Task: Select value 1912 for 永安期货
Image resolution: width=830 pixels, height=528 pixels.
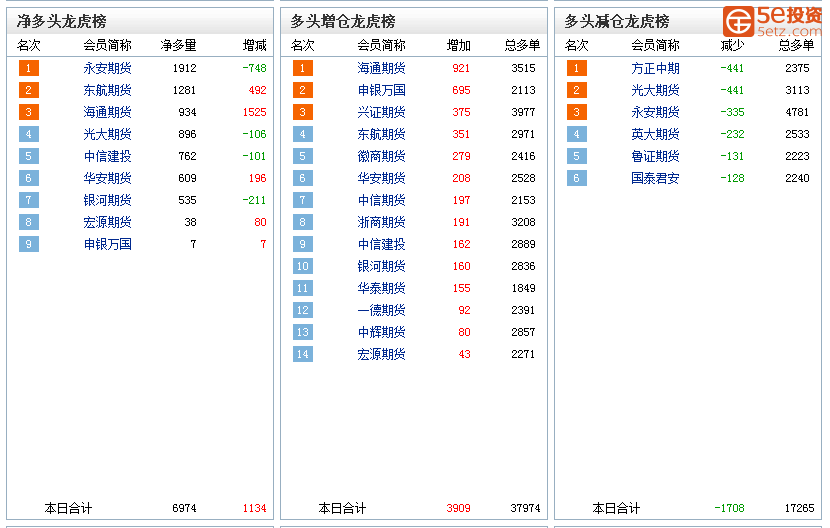Action: [x=185, y=68]
